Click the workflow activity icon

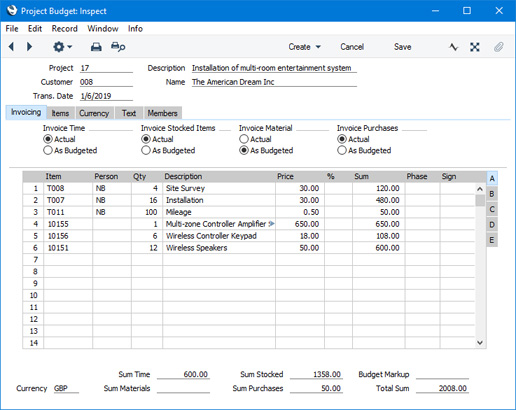453,47
